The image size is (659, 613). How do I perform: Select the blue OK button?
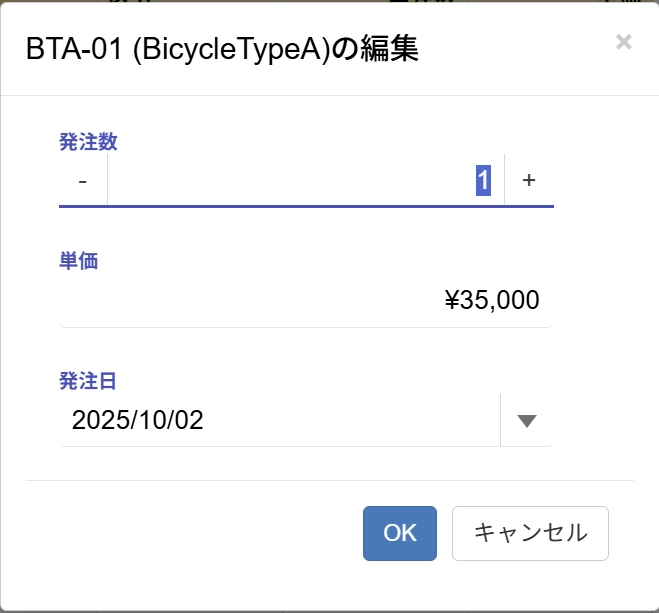(399, 533)
